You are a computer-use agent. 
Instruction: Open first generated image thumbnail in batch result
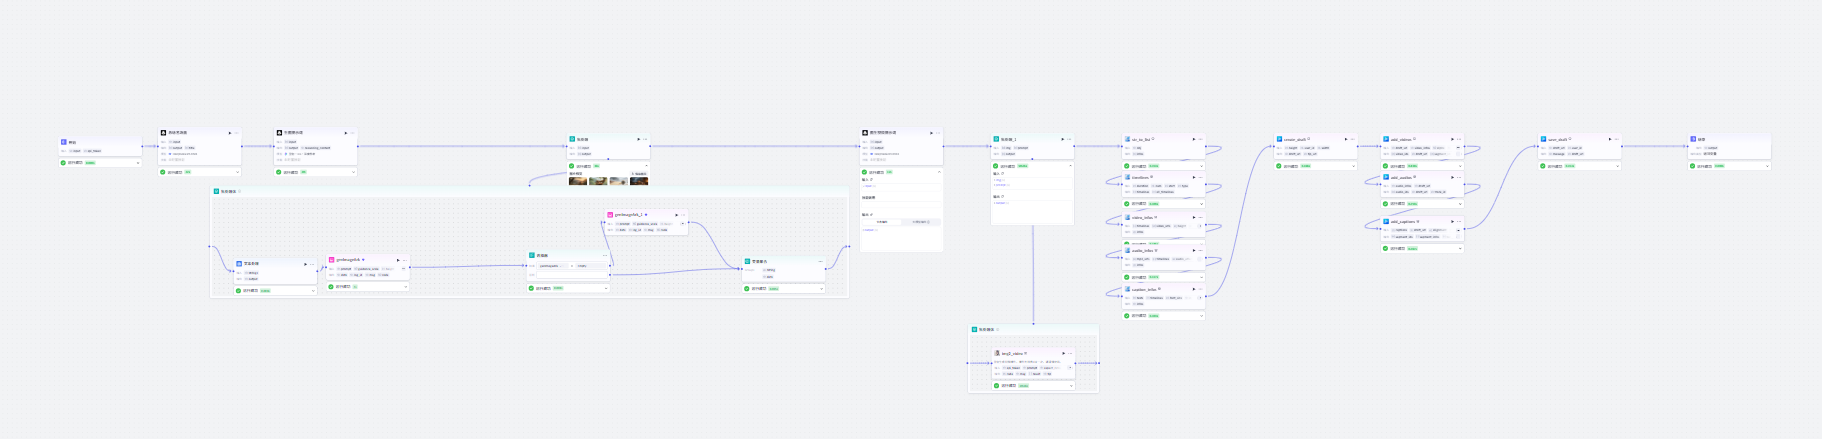[x=578, y=181]
